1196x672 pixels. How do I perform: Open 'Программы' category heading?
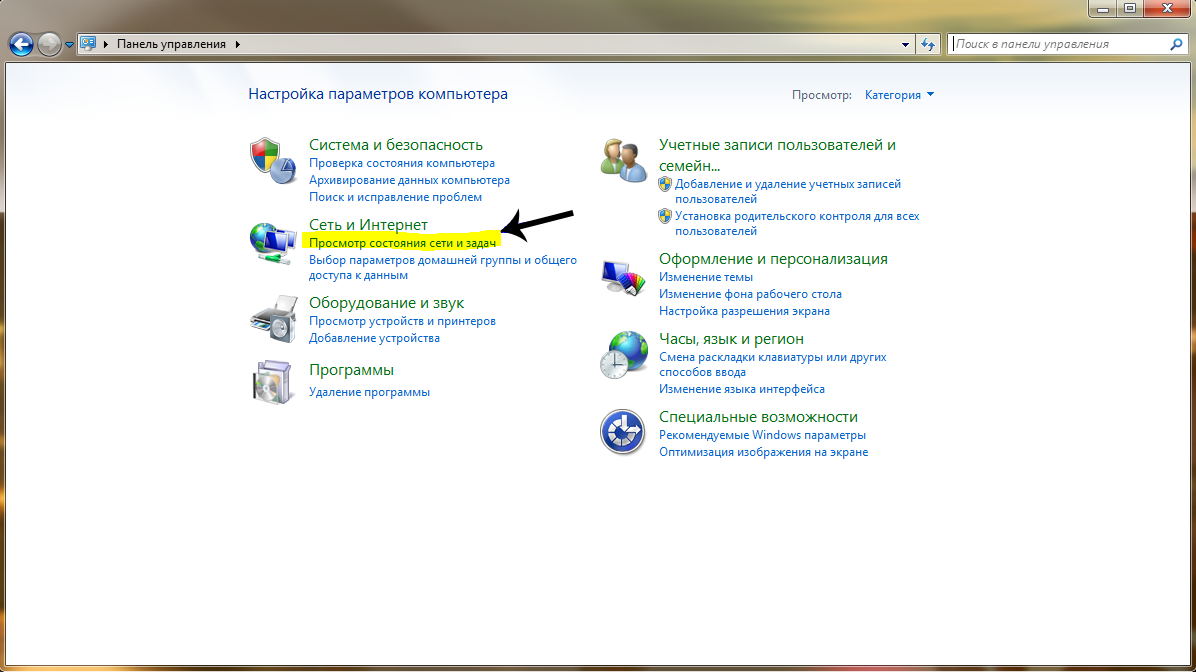pos(352,370)
